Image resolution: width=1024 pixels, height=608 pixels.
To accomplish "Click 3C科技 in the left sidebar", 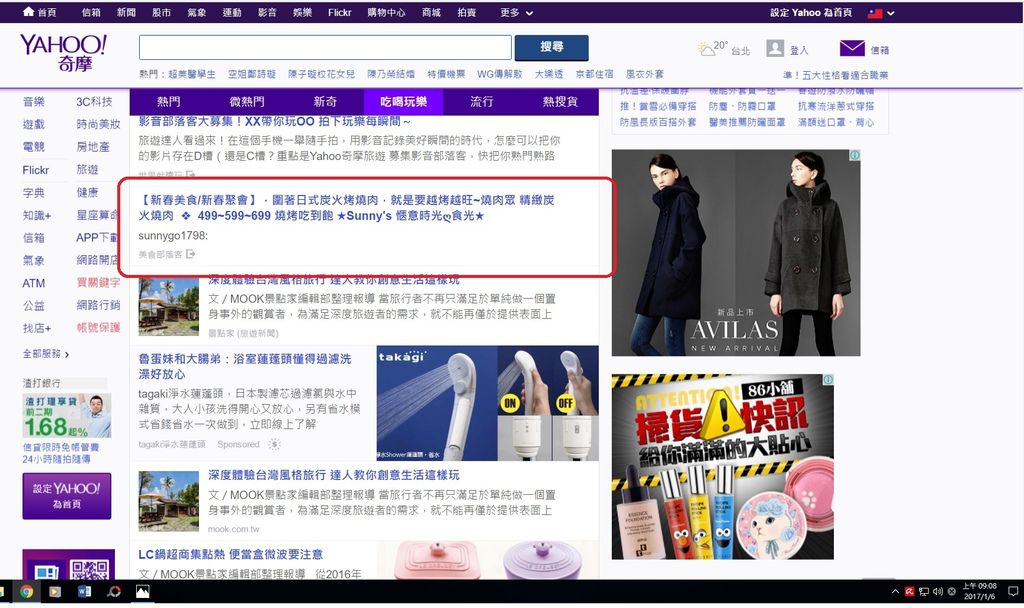I will tap(94, 102).
